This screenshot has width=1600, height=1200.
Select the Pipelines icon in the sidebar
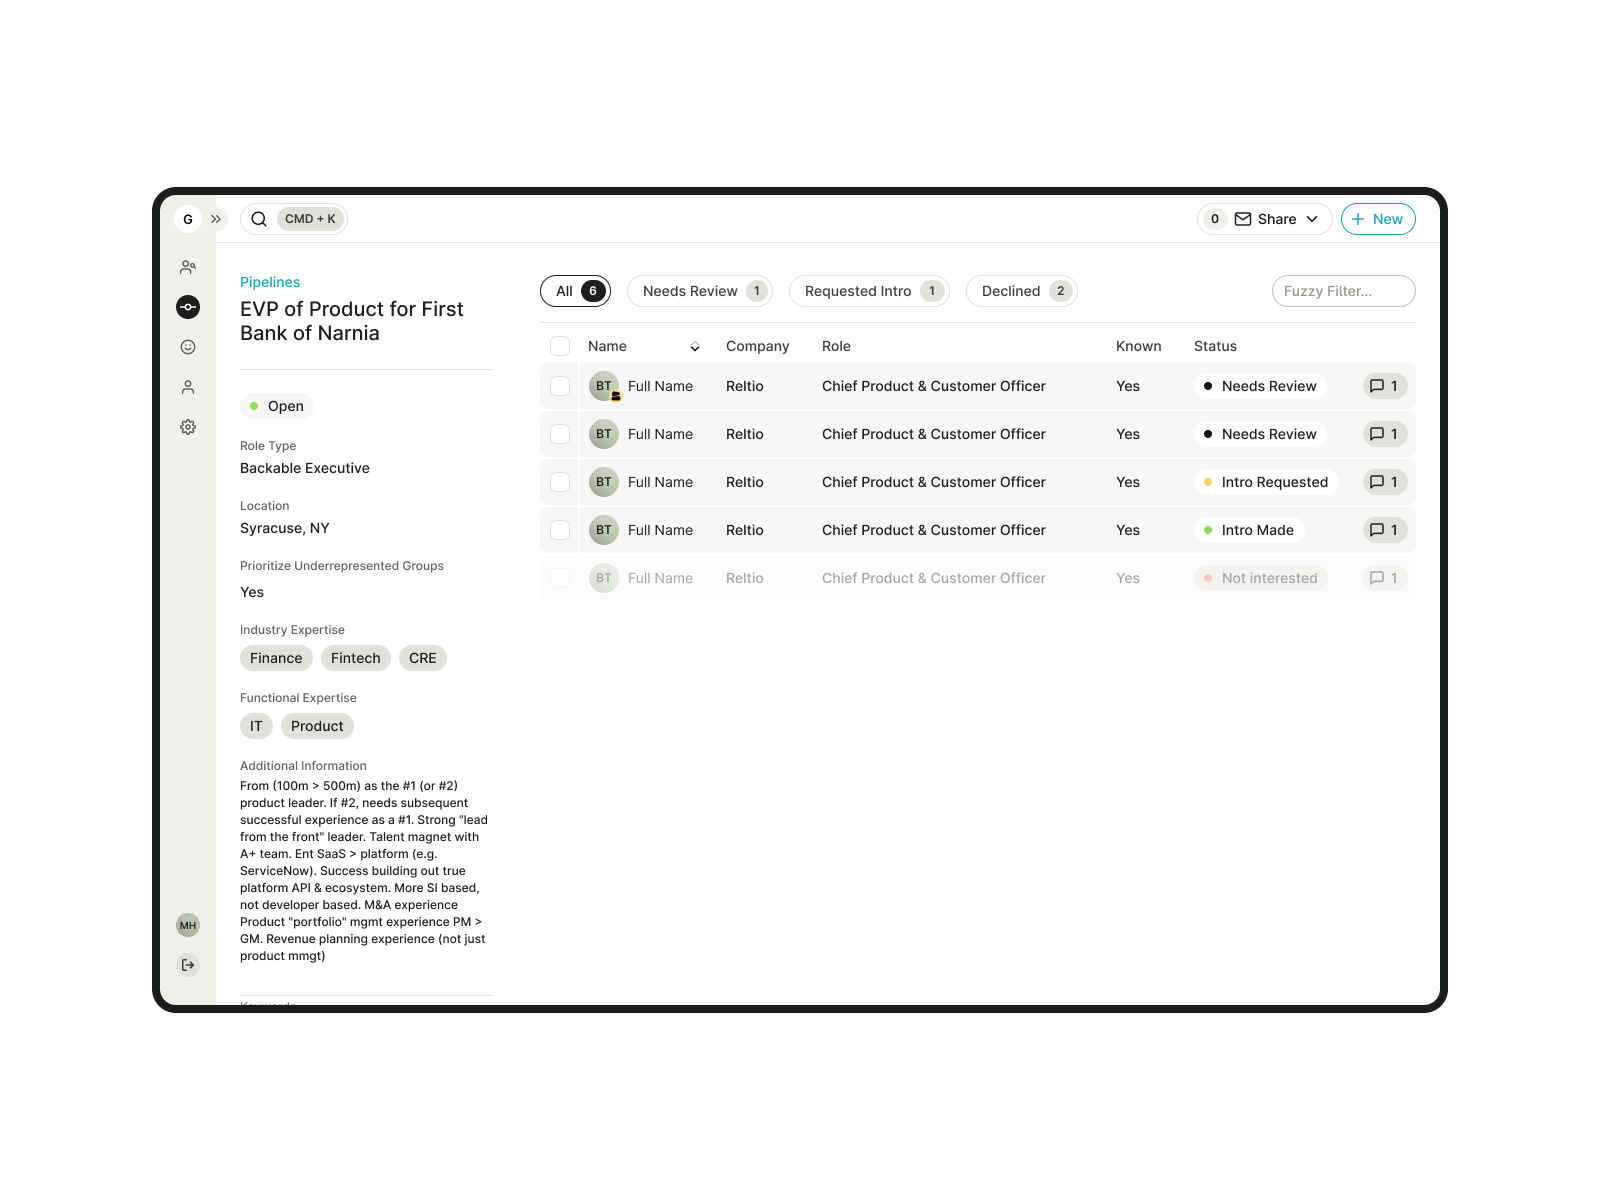187,307
